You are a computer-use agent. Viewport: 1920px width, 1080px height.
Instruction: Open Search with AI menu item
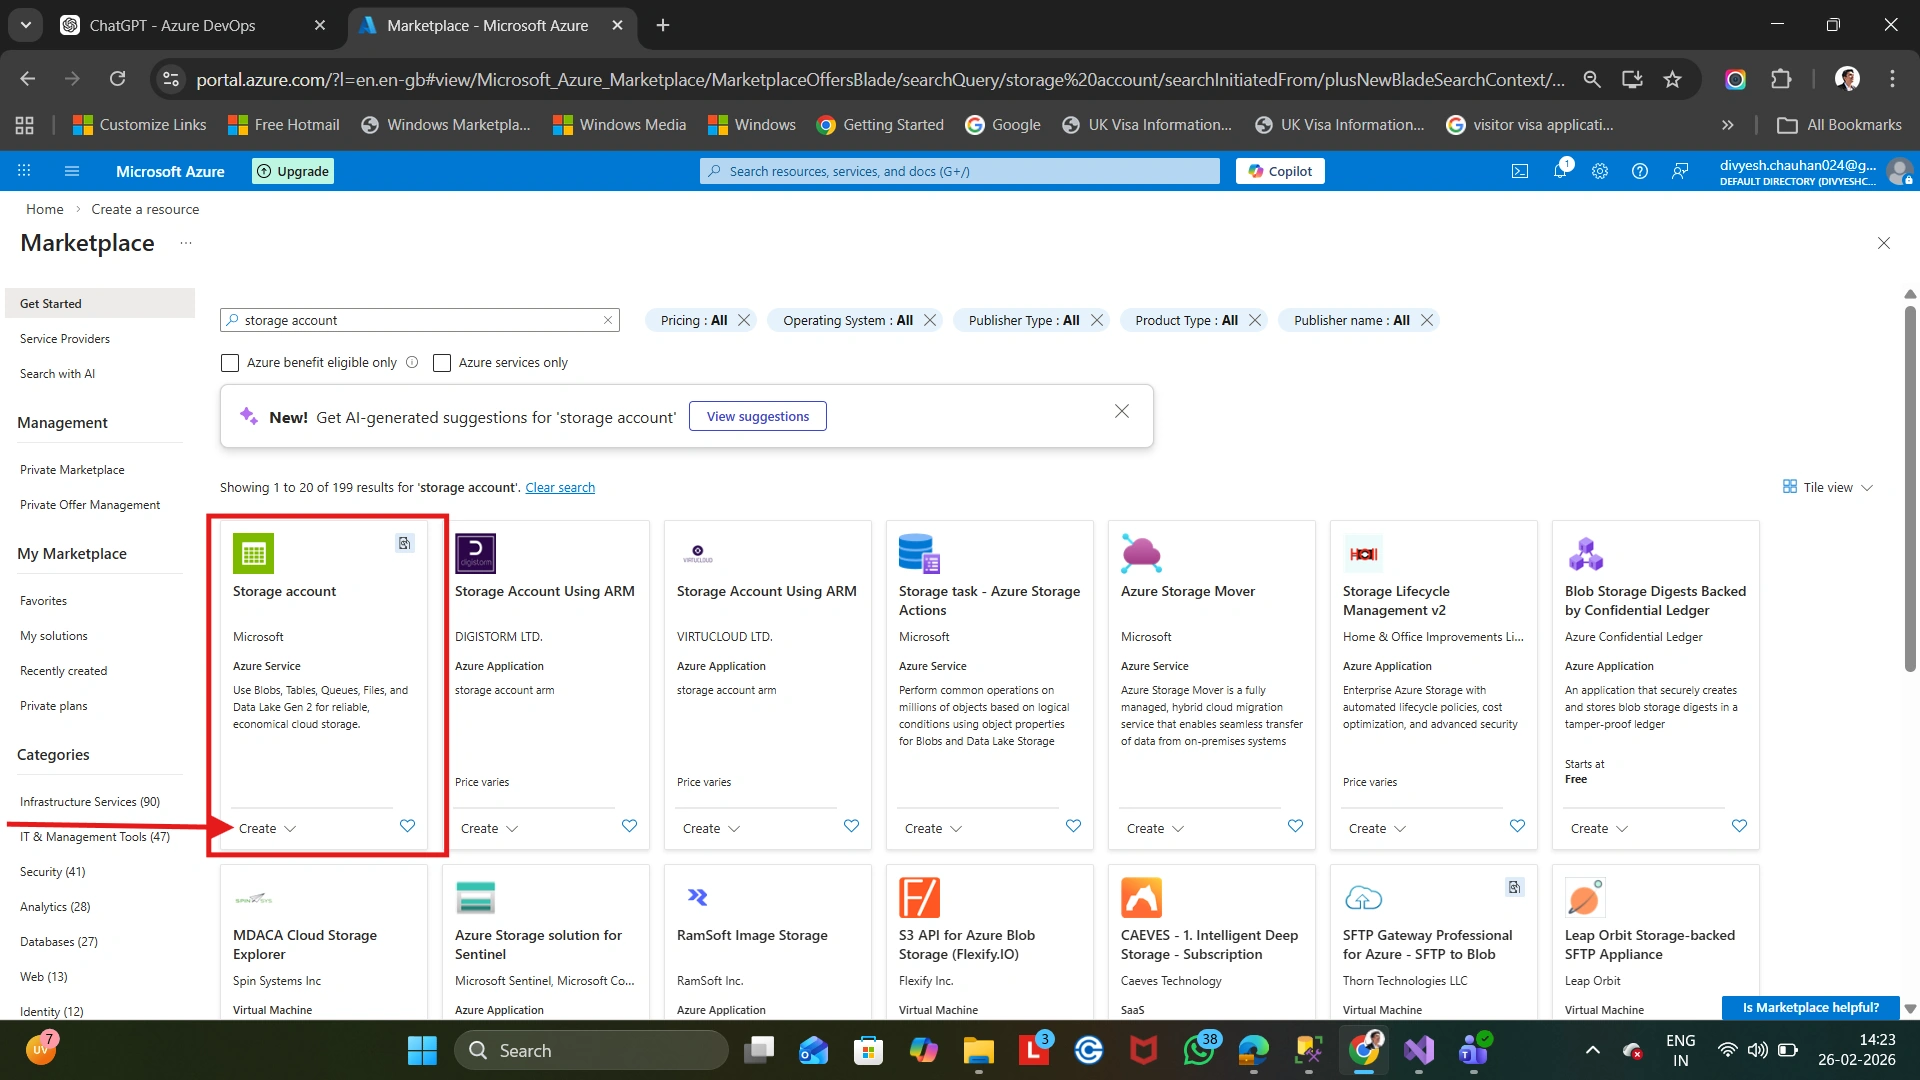(57, 373)
